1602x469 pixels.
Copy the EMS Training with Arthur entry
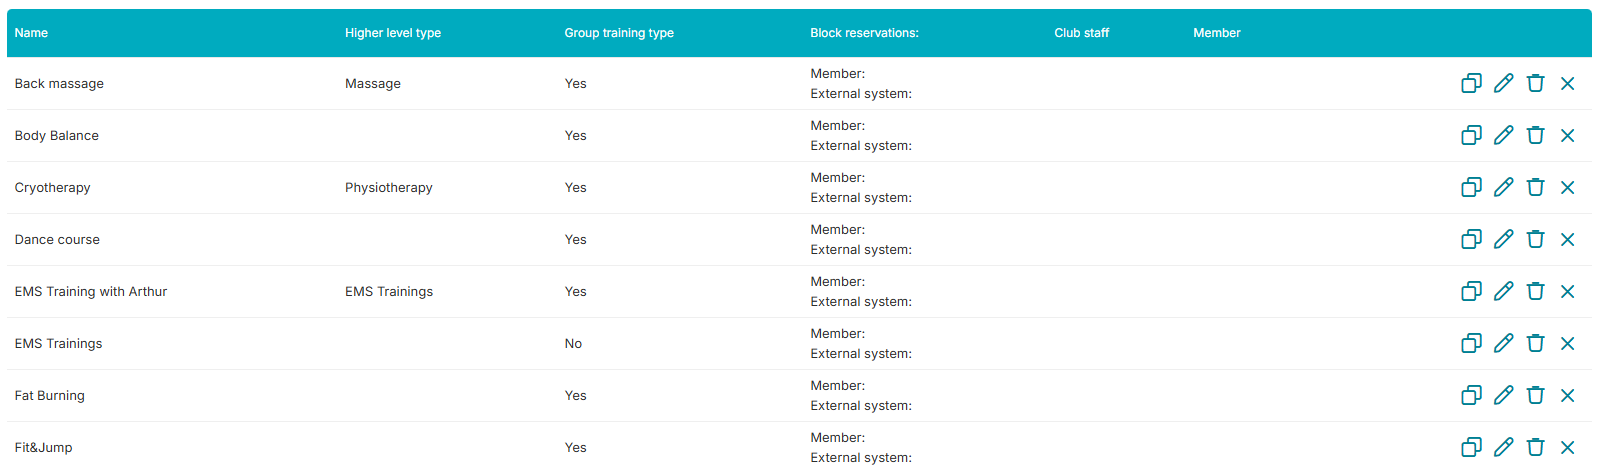[1471, 291]
